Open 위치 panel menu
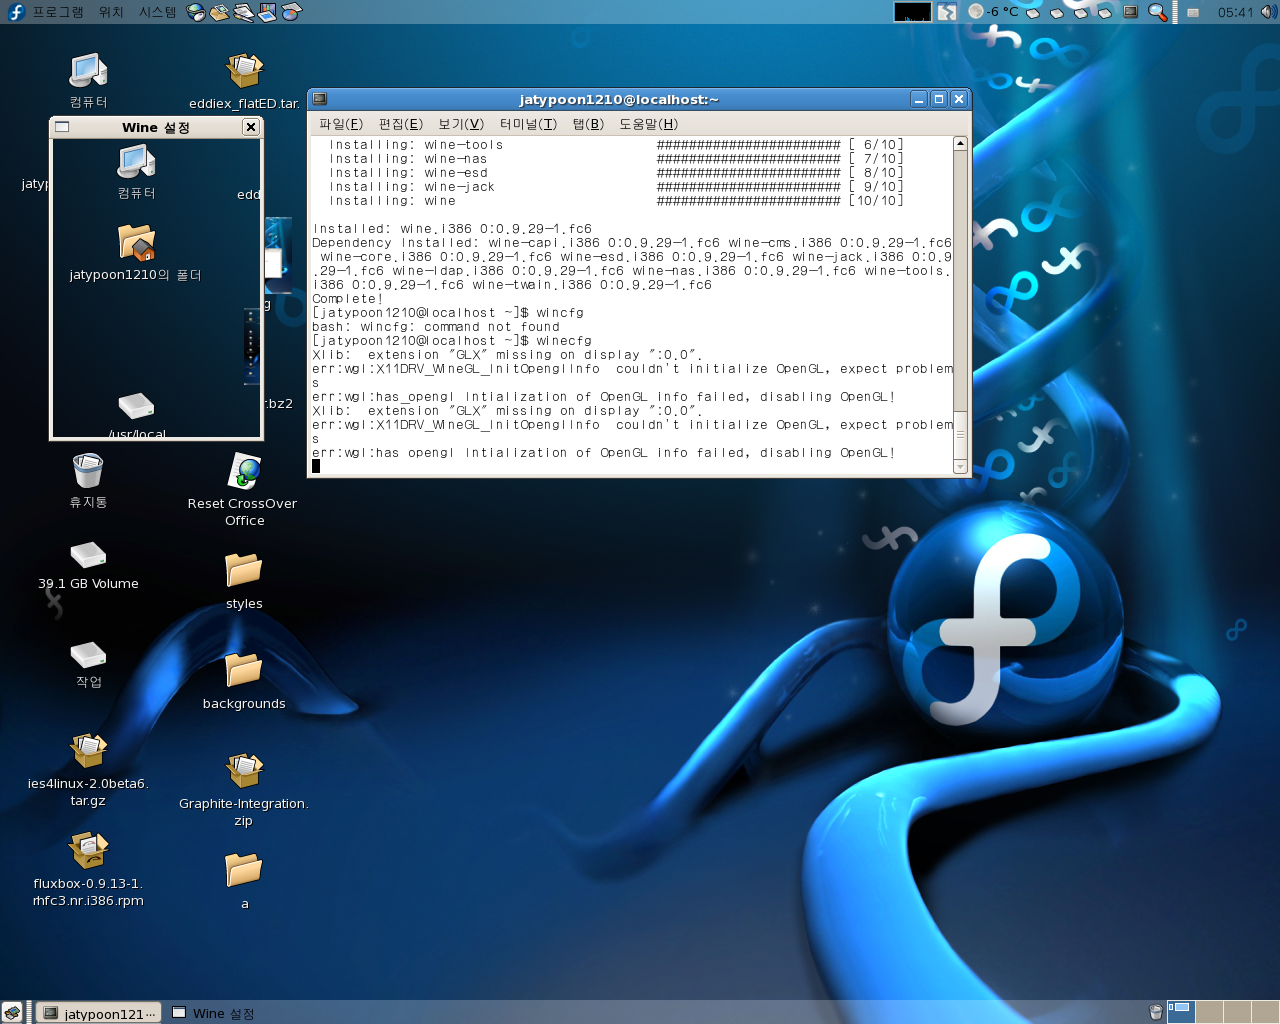 tap(111, 12)
